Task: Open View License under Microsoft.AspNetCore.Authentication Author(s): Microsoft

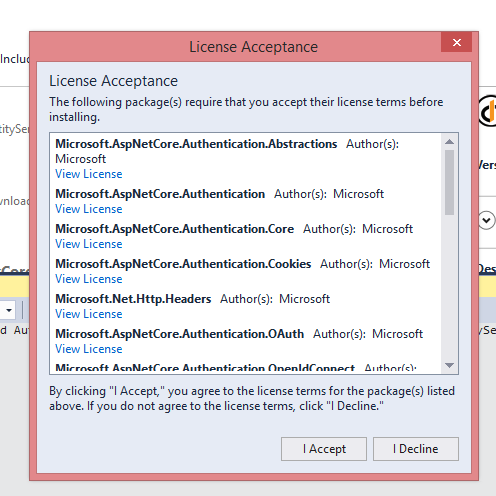Action: click(x=89, y=209)
